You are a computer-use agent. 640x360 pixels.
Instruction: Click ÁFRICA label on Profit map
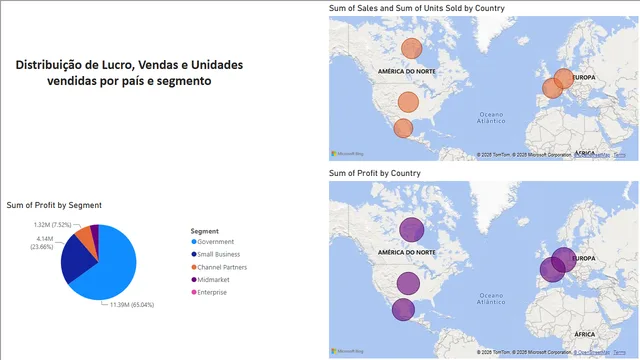point(584,334)
